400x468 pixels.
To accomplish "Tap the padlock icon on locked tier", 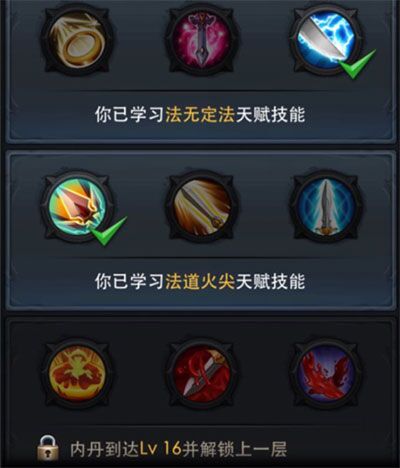I will (x=48, y=448).
